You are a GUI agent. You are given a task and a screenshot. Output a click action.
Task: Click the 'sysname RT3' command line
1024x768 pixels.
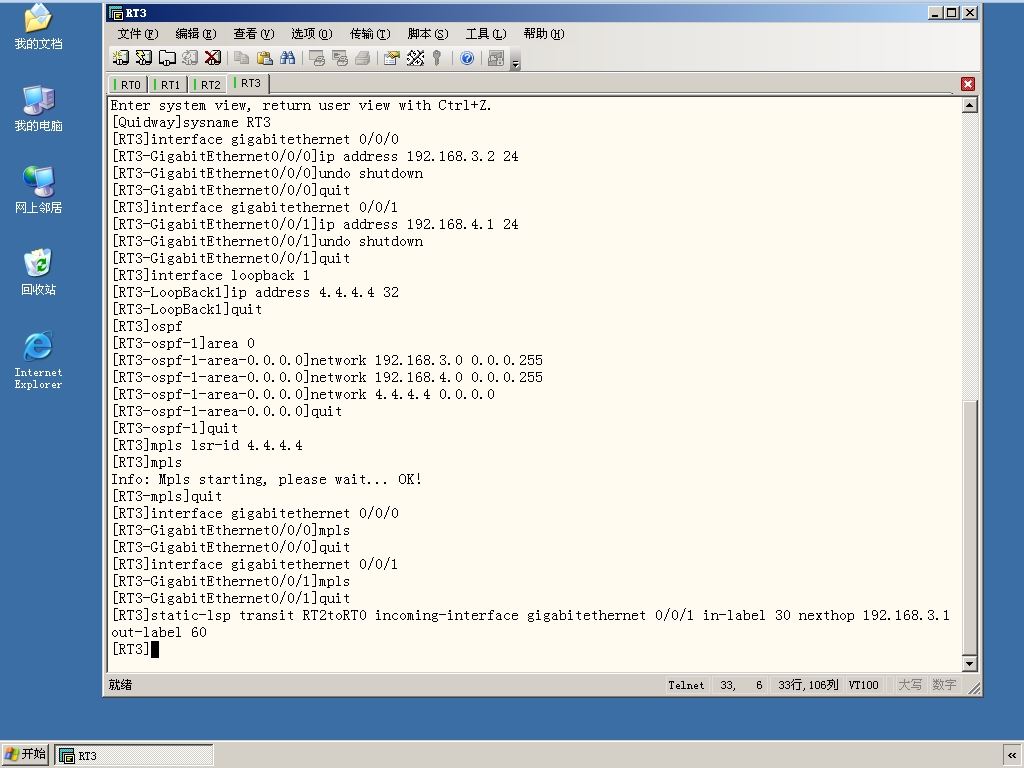point(191,122)
